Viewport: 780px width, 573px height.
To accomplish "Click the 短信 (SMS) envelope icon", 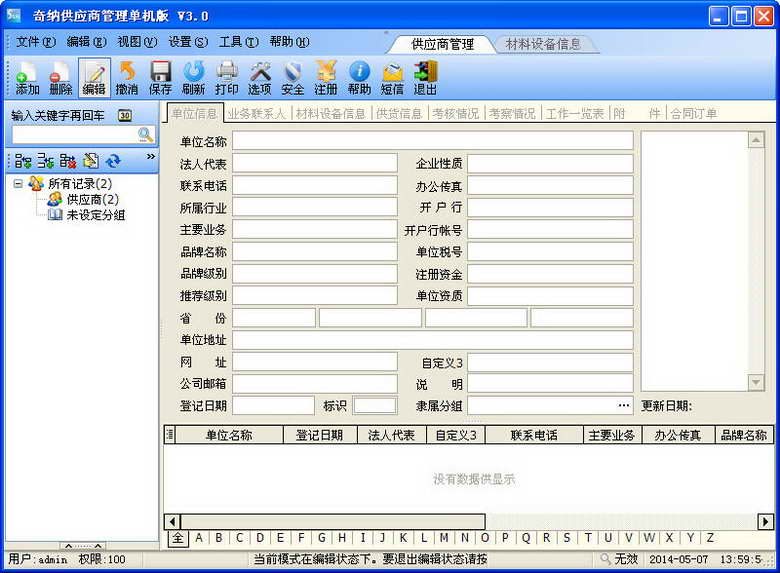I will pyautogui.click(x=392, y=78).
